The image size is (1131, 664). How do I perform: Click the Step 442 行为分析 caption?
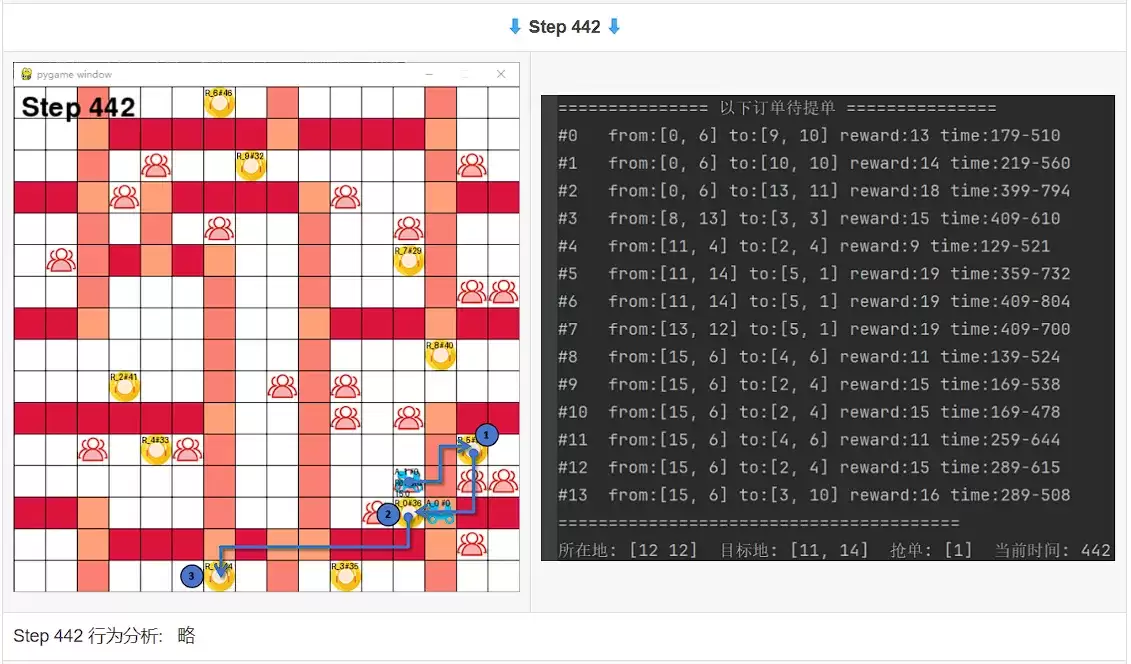click(x=105, y=636)
